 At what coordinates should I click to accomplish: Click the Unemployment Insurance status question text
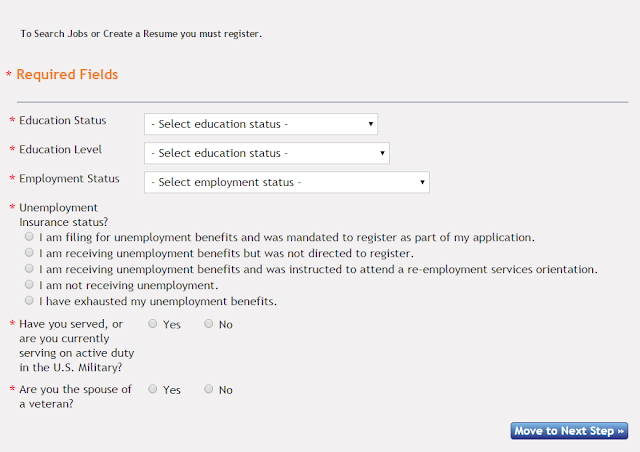(64, 214)
